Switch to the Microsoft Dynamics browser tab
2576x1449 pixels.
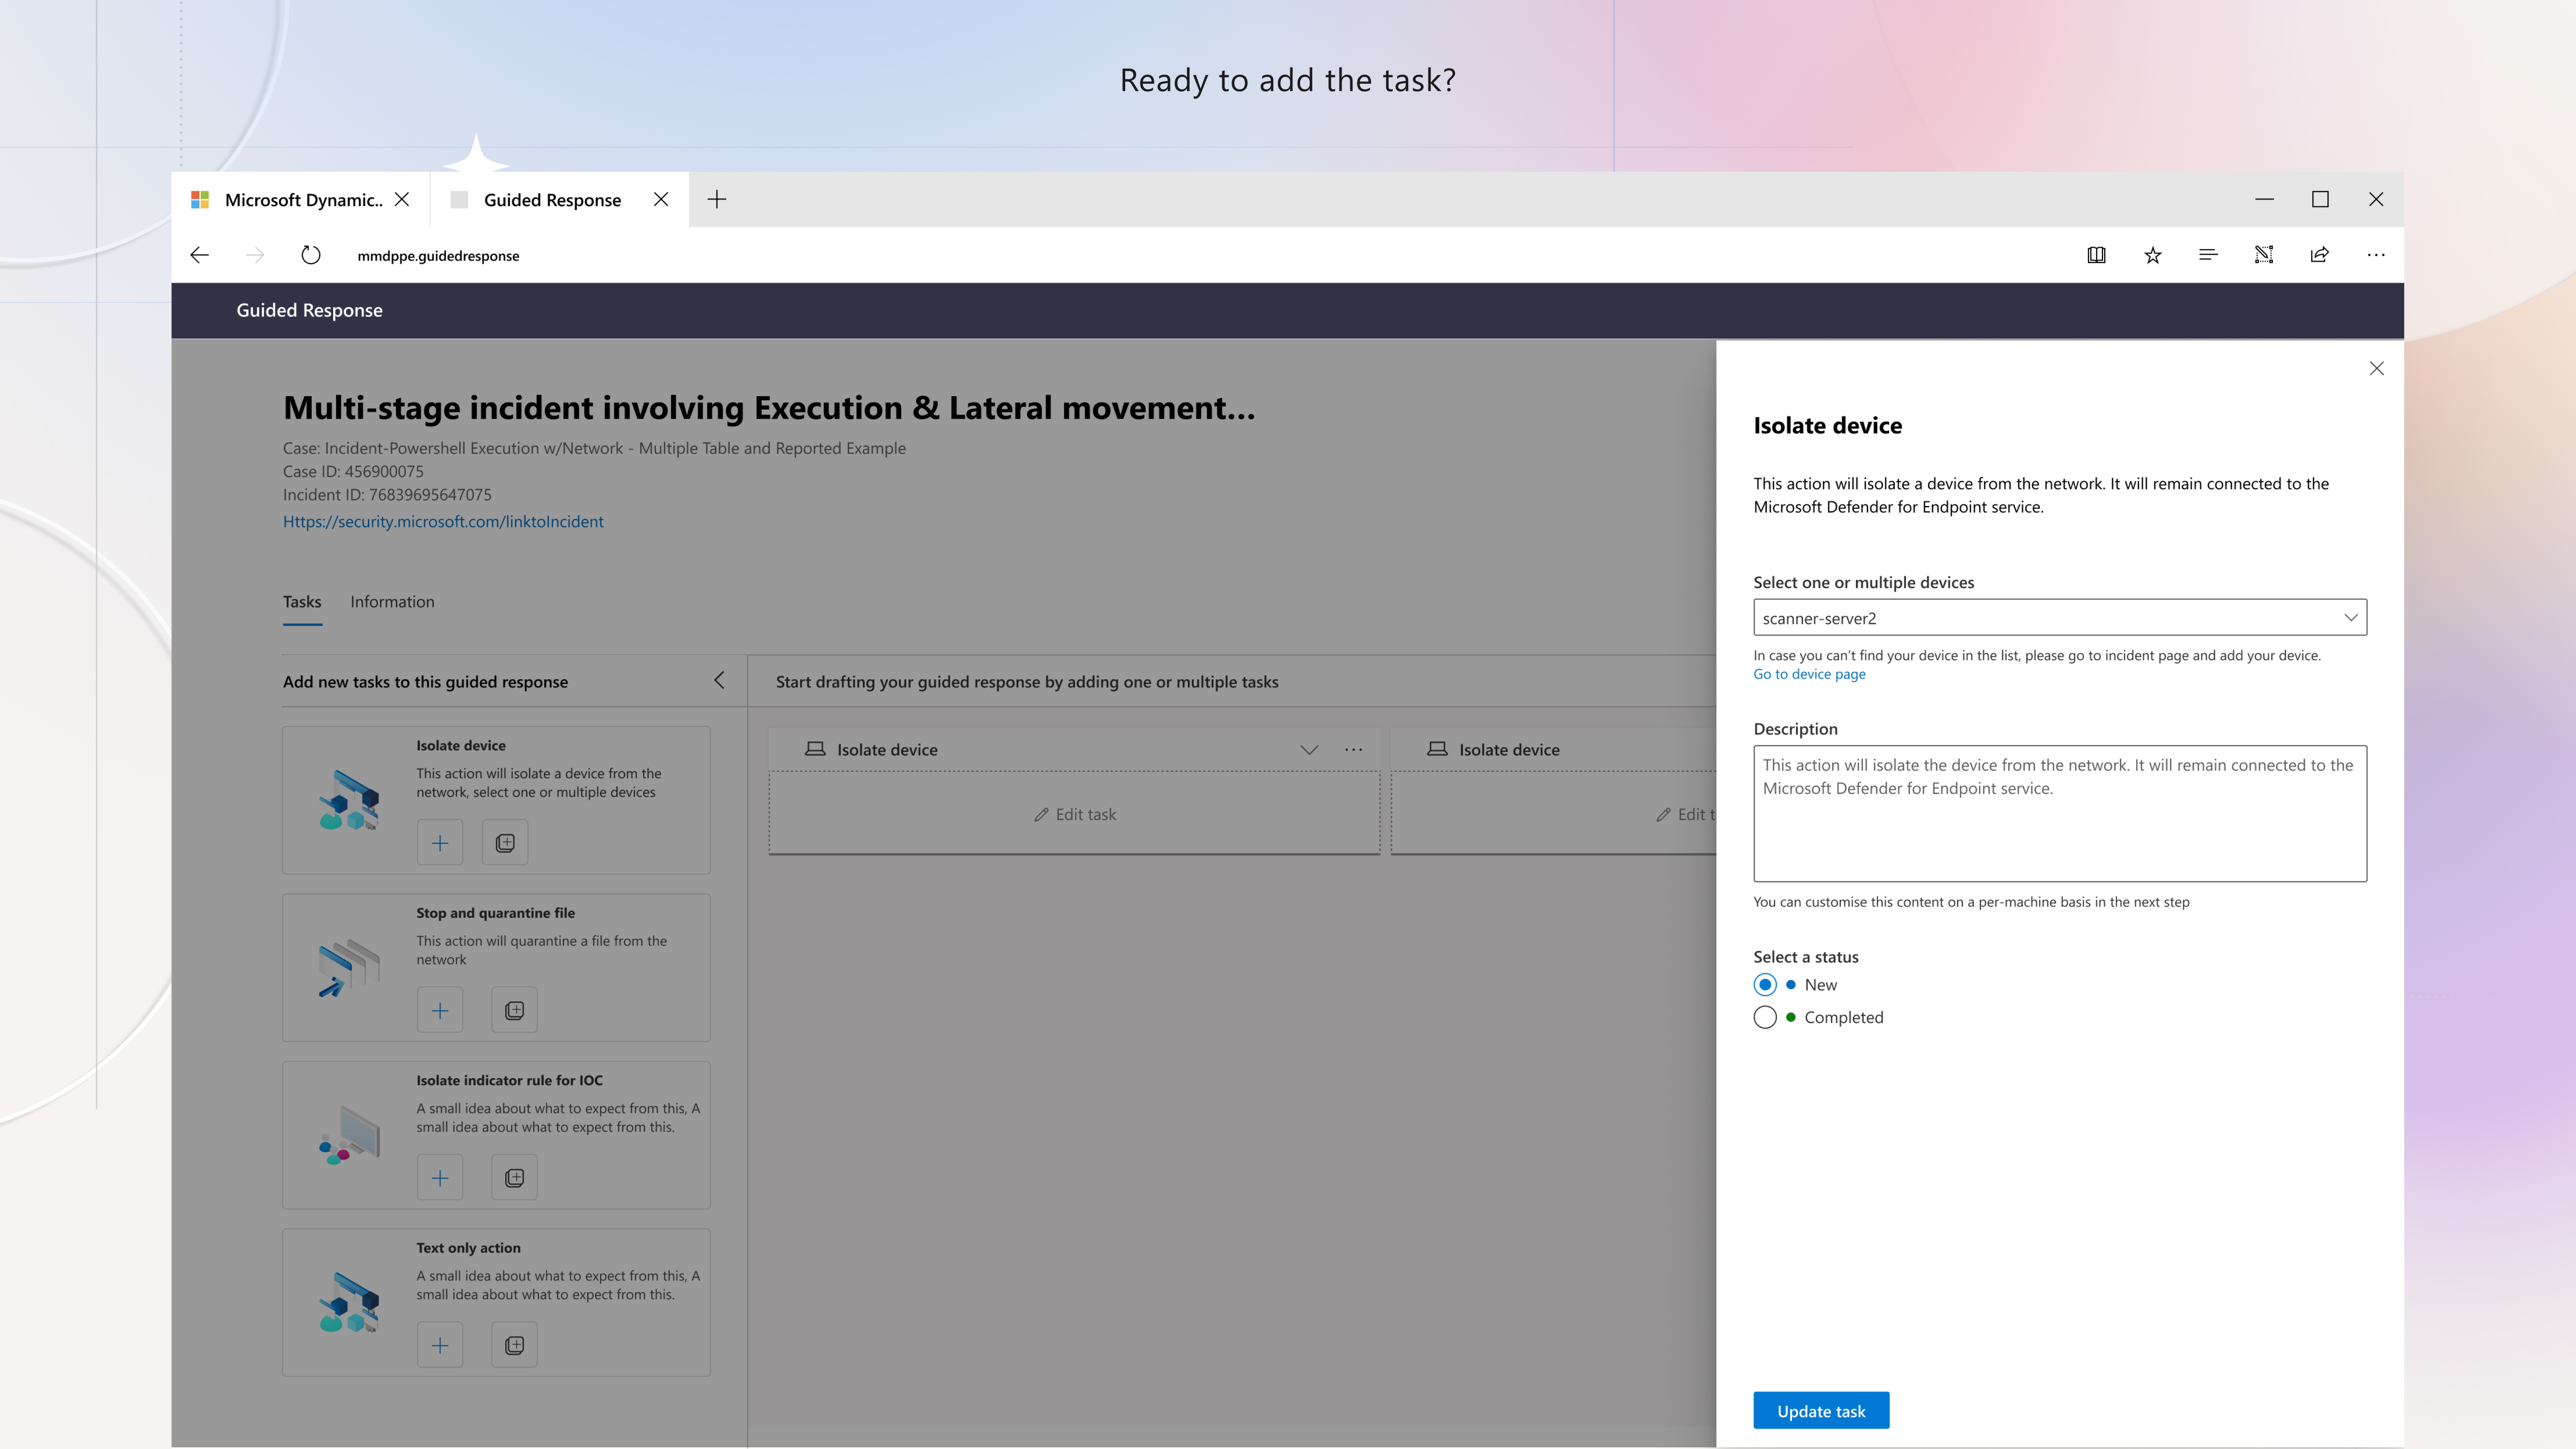click(x=301, y=199)
